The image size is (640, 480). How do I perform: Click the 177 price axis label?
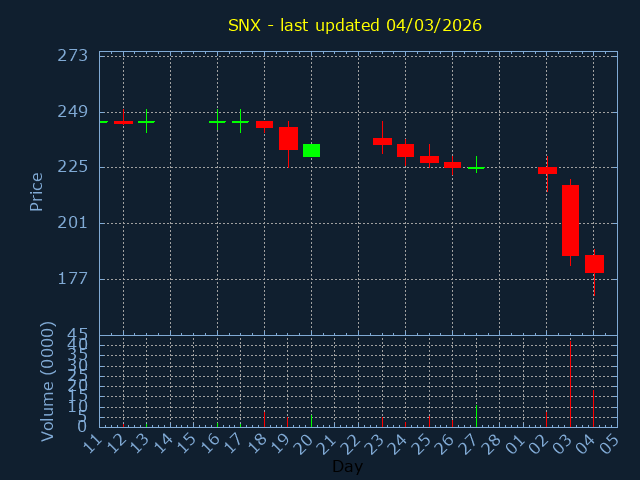pos(71,278)
